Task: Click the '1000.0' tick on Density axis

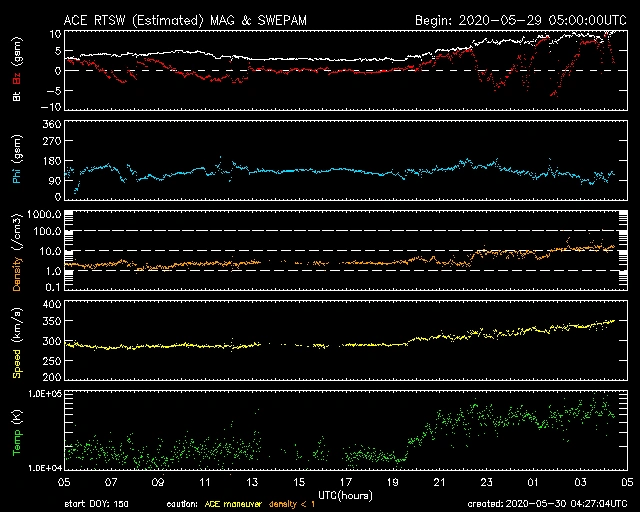Action: coord(44,214)
